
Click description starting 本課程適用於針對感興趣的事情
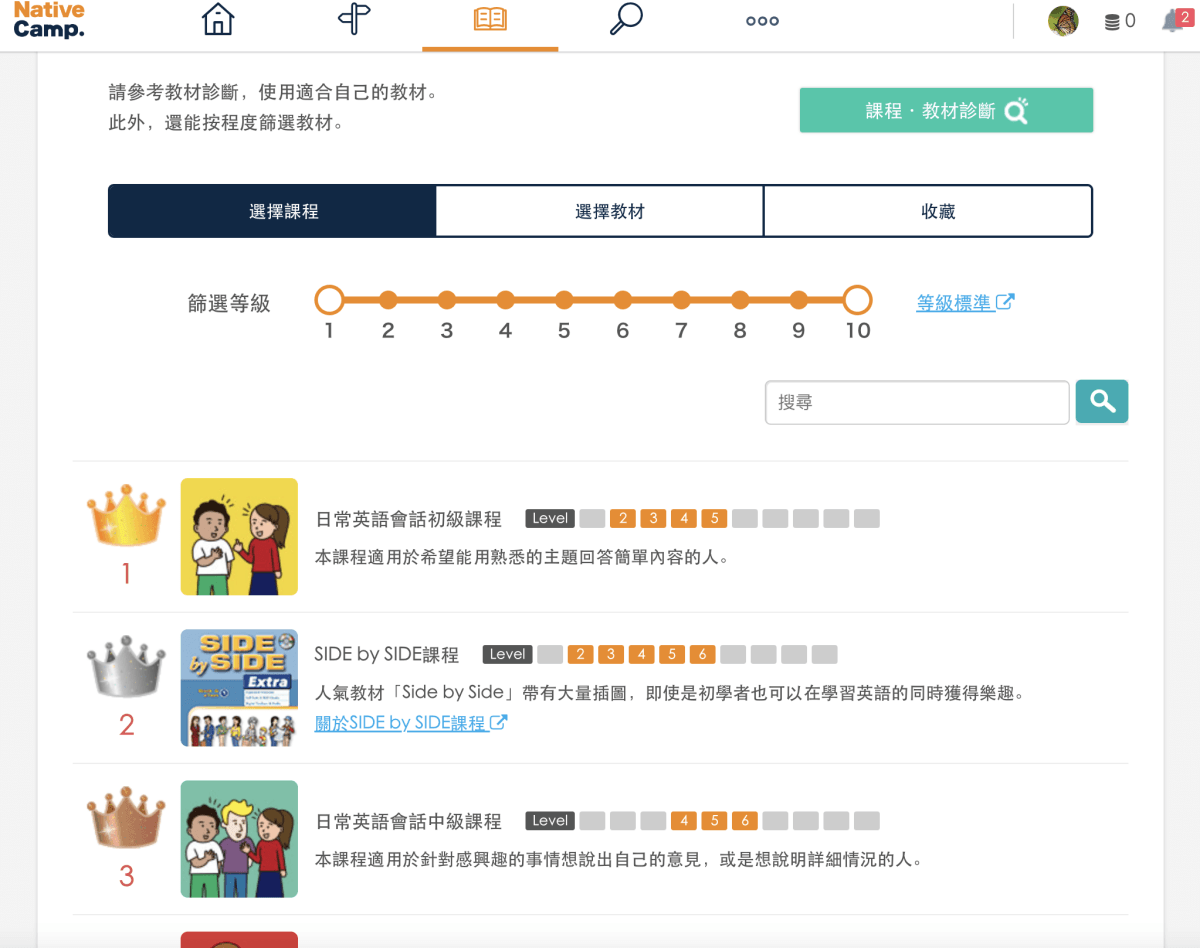[x=618, y=859]
